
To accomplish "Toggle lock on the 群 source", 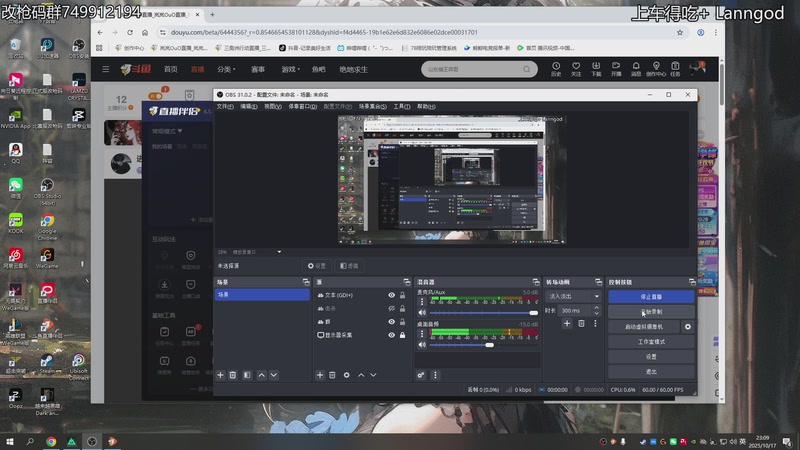I will (x=403, y=322).
